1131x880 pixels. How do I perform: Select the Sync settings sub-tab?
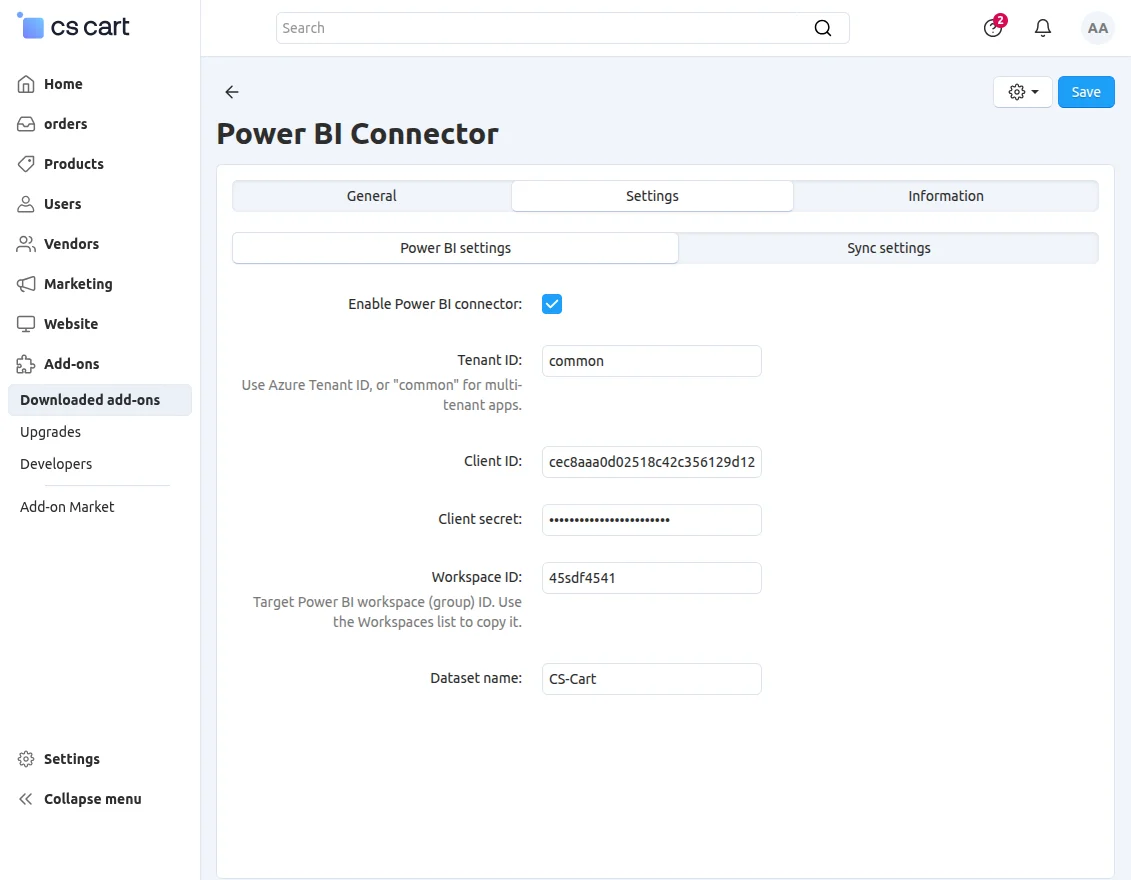pos(889,248)
